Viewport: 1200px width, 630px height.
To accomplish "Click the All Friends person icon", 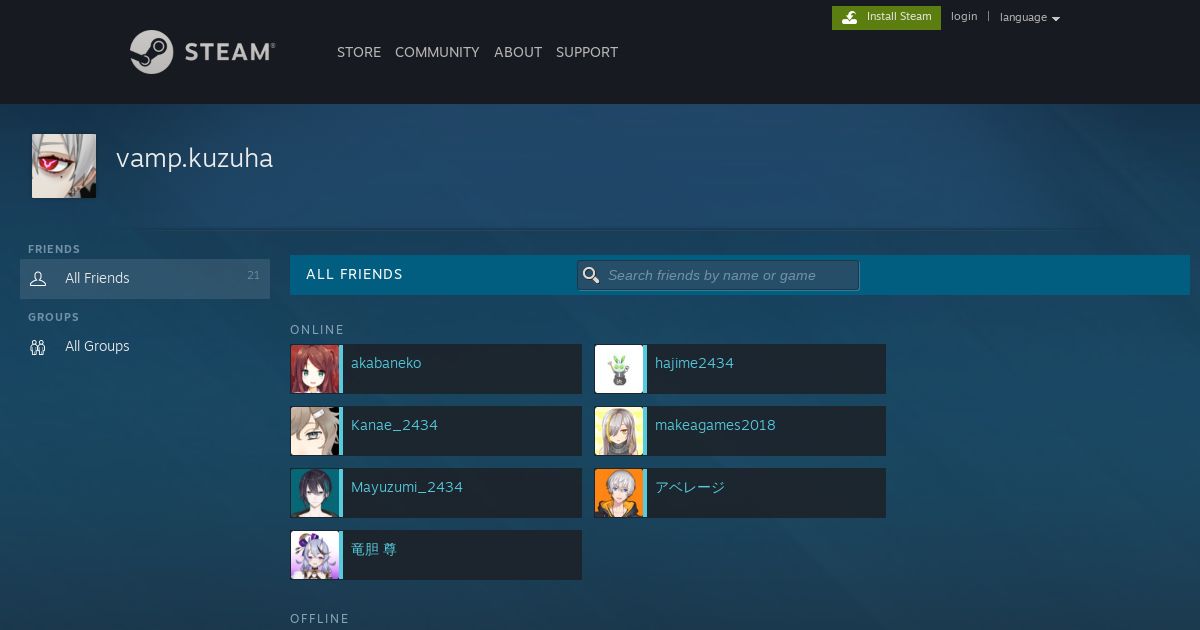I will (x=38, y=279).
